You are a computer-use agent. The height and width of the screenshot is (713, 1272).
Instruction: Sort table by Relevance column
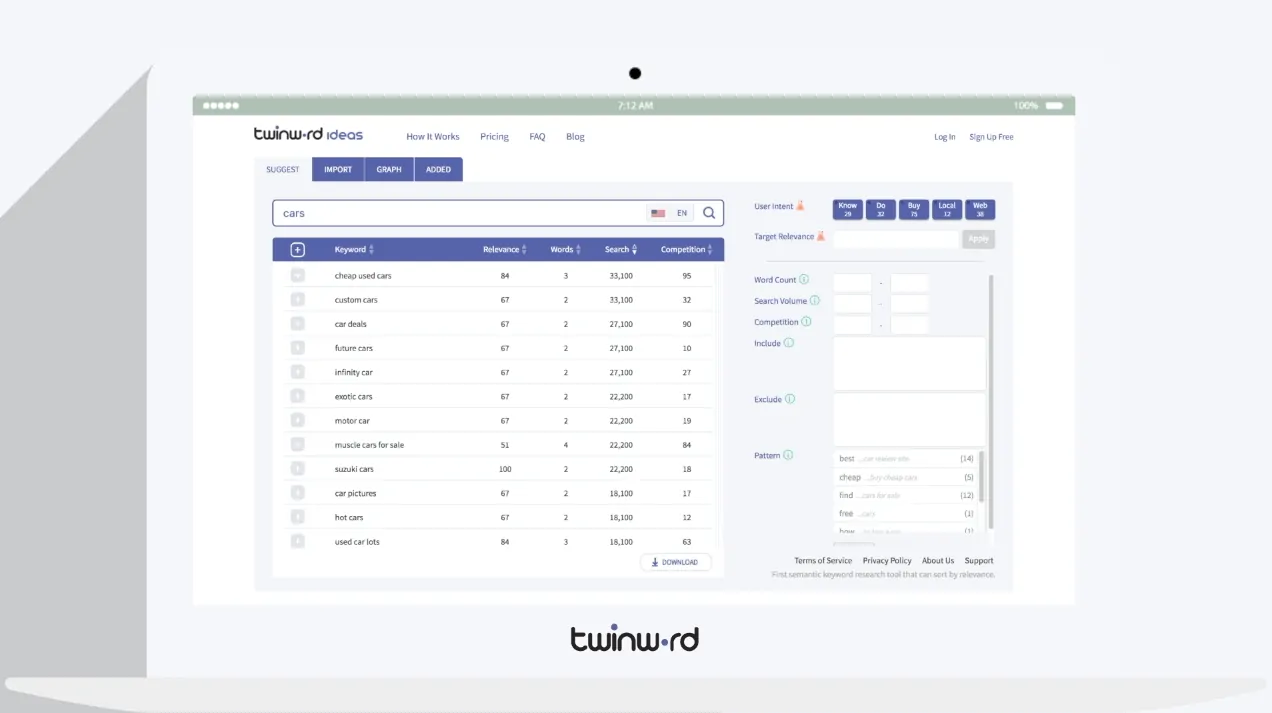[x=506, y=250]
